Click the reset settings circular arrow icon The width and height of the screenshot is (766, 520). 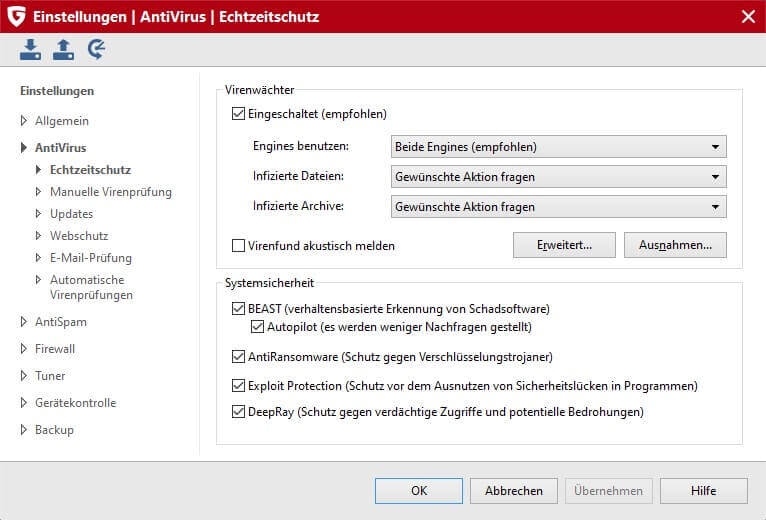(x=97, y=49)
